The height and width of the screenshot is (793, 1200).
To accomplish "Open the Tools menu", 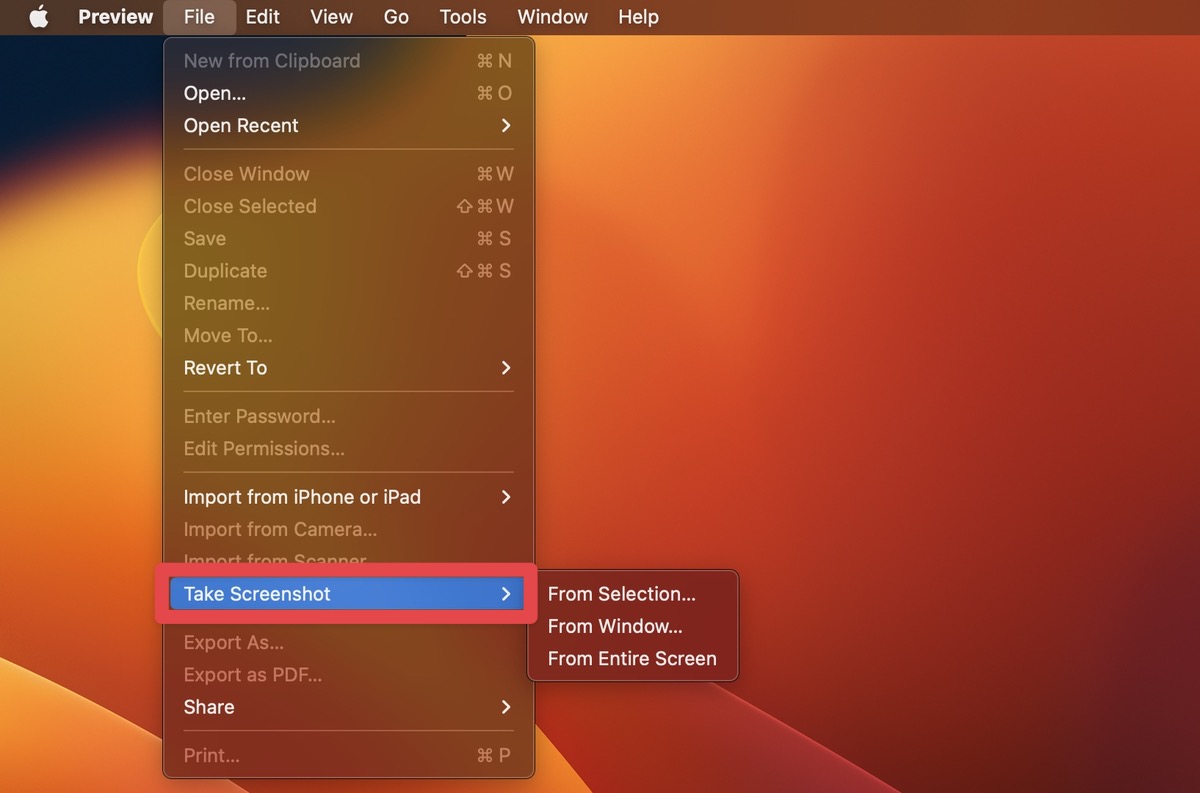I will click(x=462, y=17).
